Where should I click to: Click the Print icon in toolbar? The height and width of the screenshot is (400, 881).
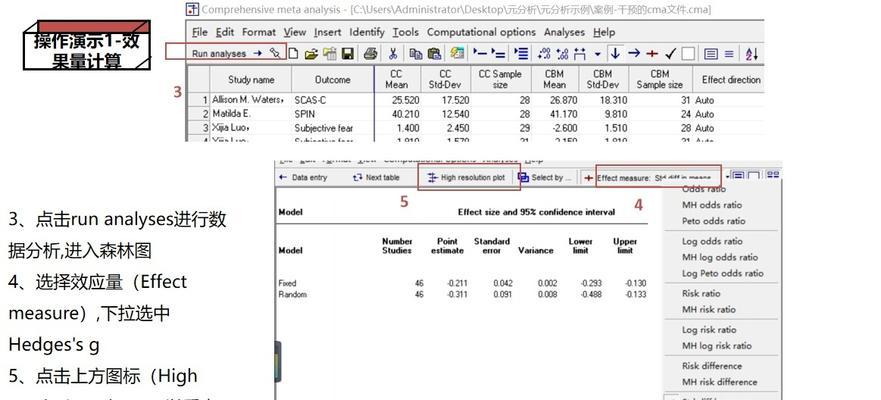pos(370,54)
